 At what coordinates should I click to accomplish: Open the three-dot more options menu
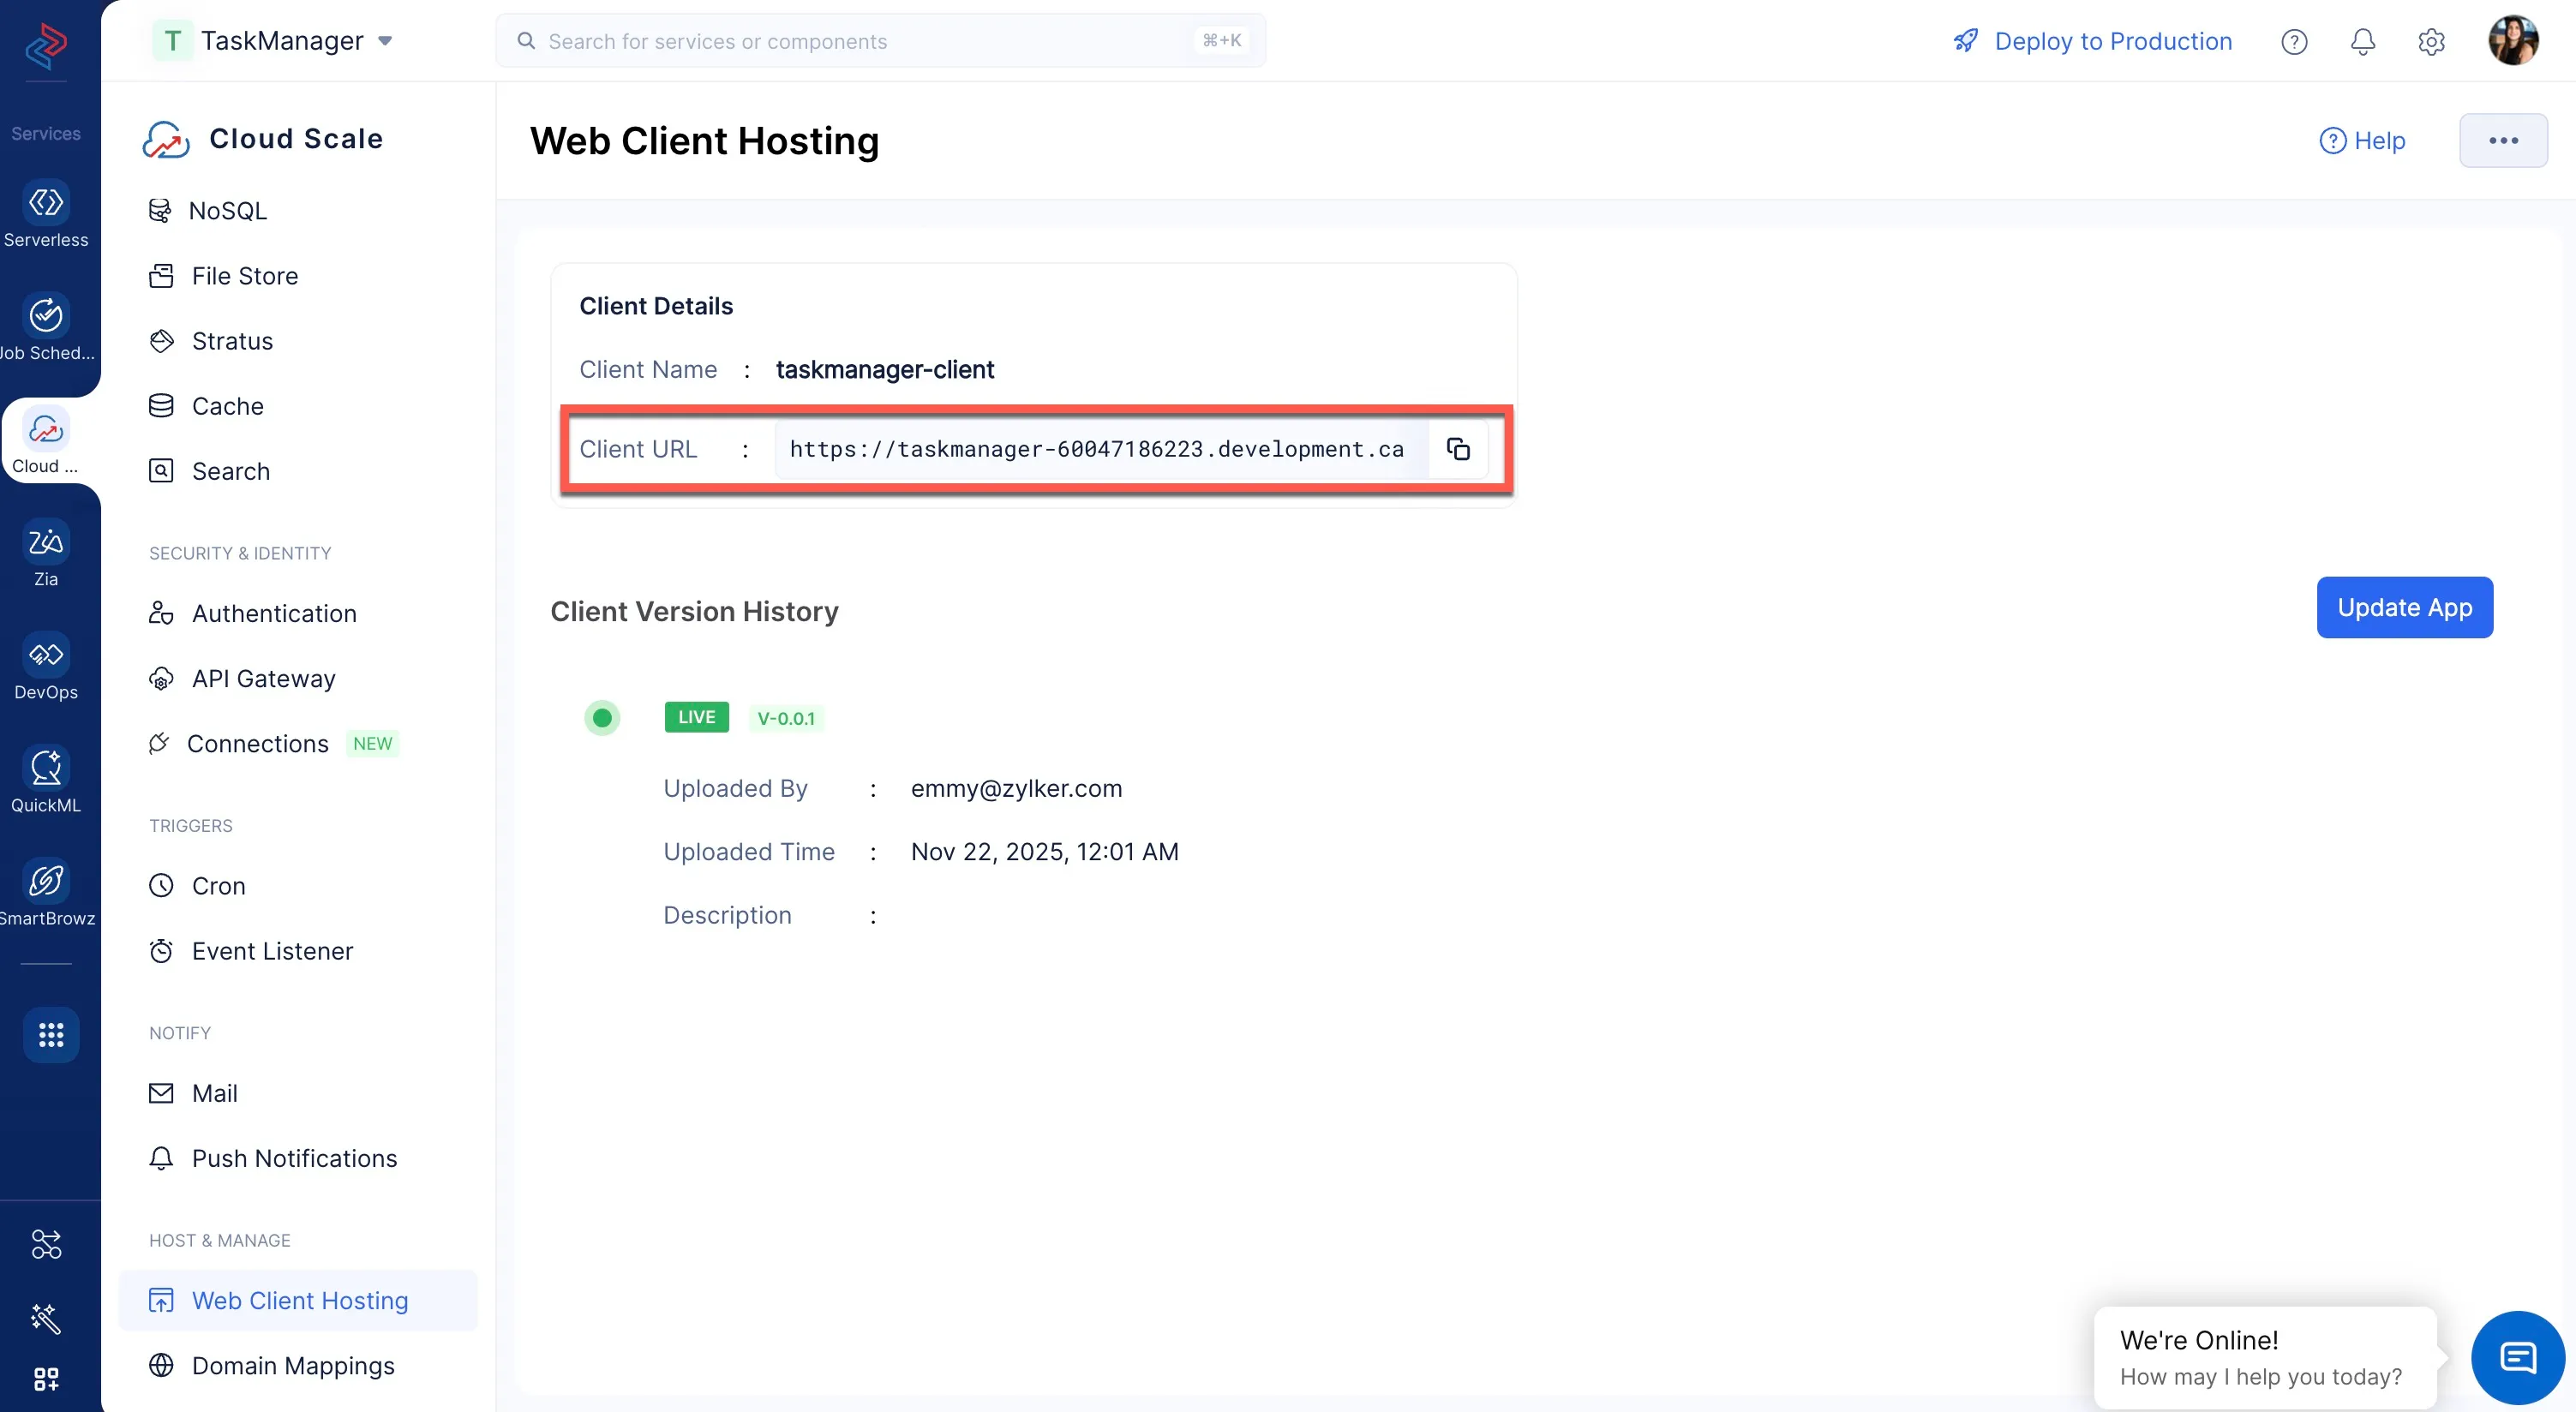coord(2503,141)
